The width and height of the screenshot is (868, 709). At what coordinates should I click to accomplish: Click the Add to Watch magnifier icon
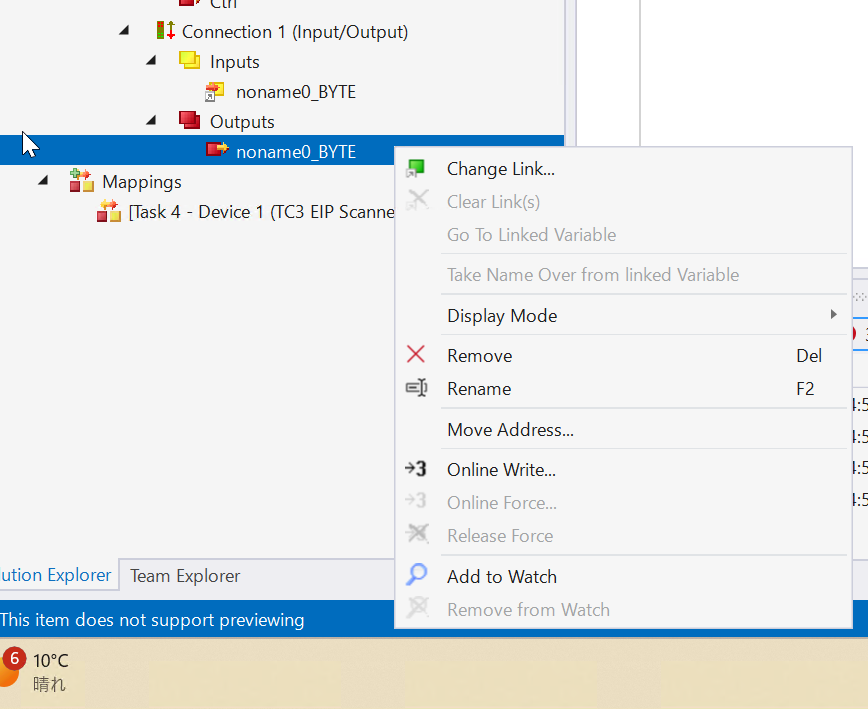pos(416,575)
